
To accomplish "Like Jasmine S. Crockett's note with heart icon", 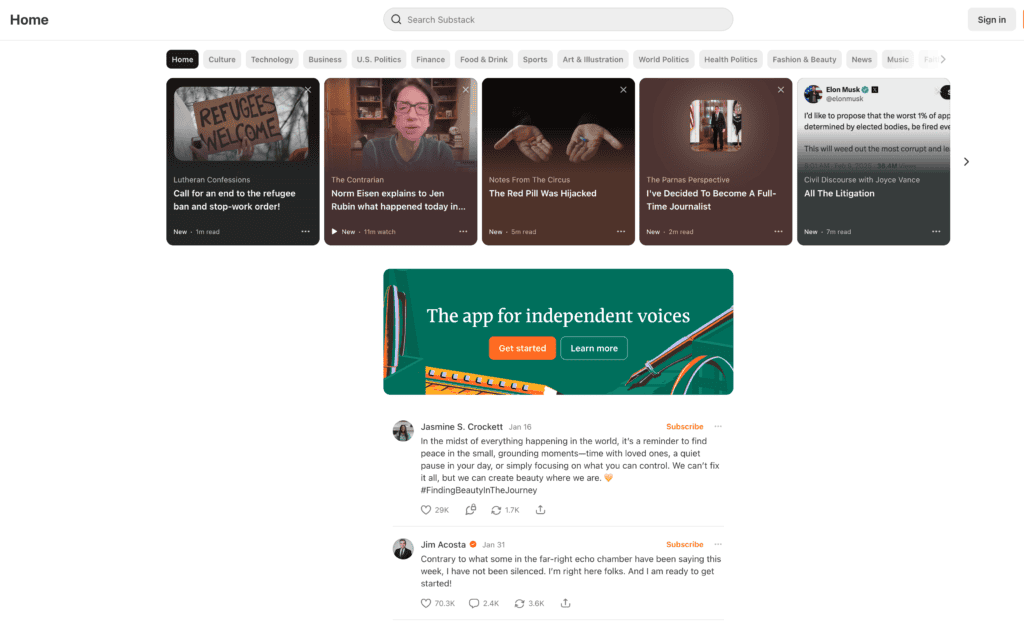I will (x=426, y=510).
